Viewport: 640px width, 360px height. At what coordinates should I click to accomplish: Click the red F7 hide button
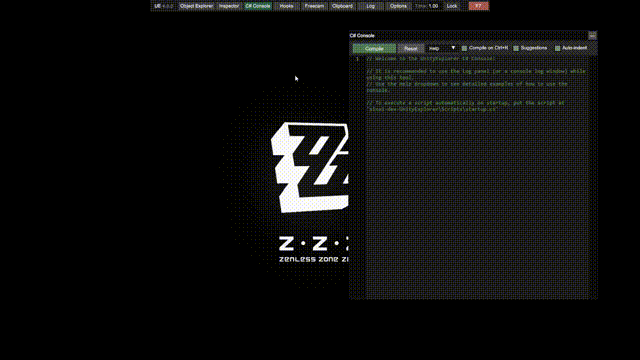pos(478,6)
